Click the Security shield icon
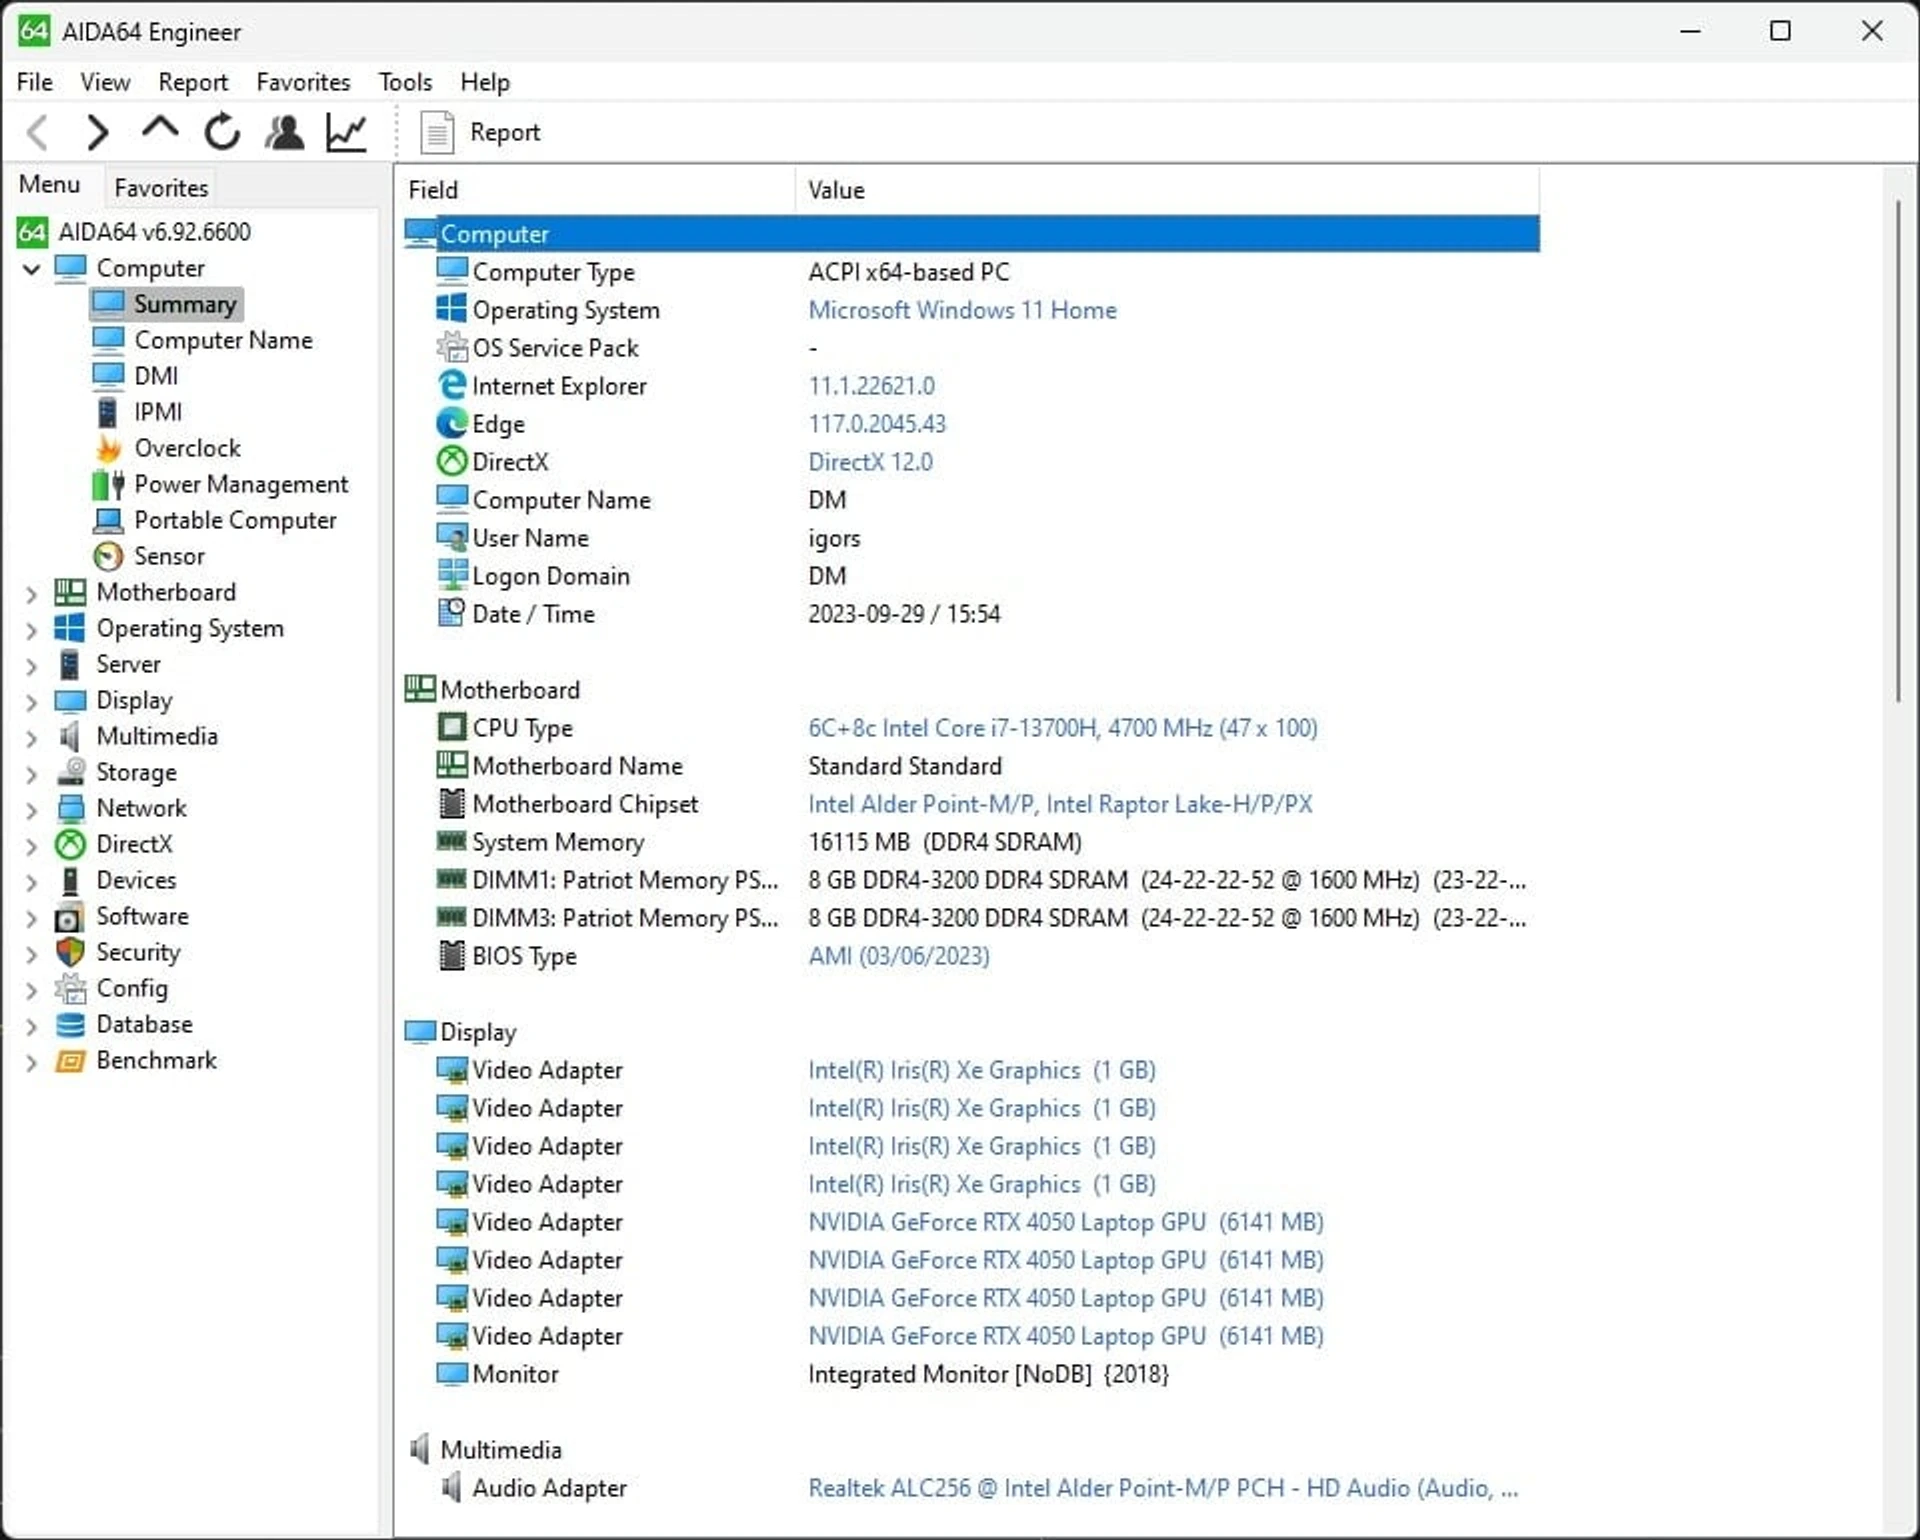 [70, 953]
